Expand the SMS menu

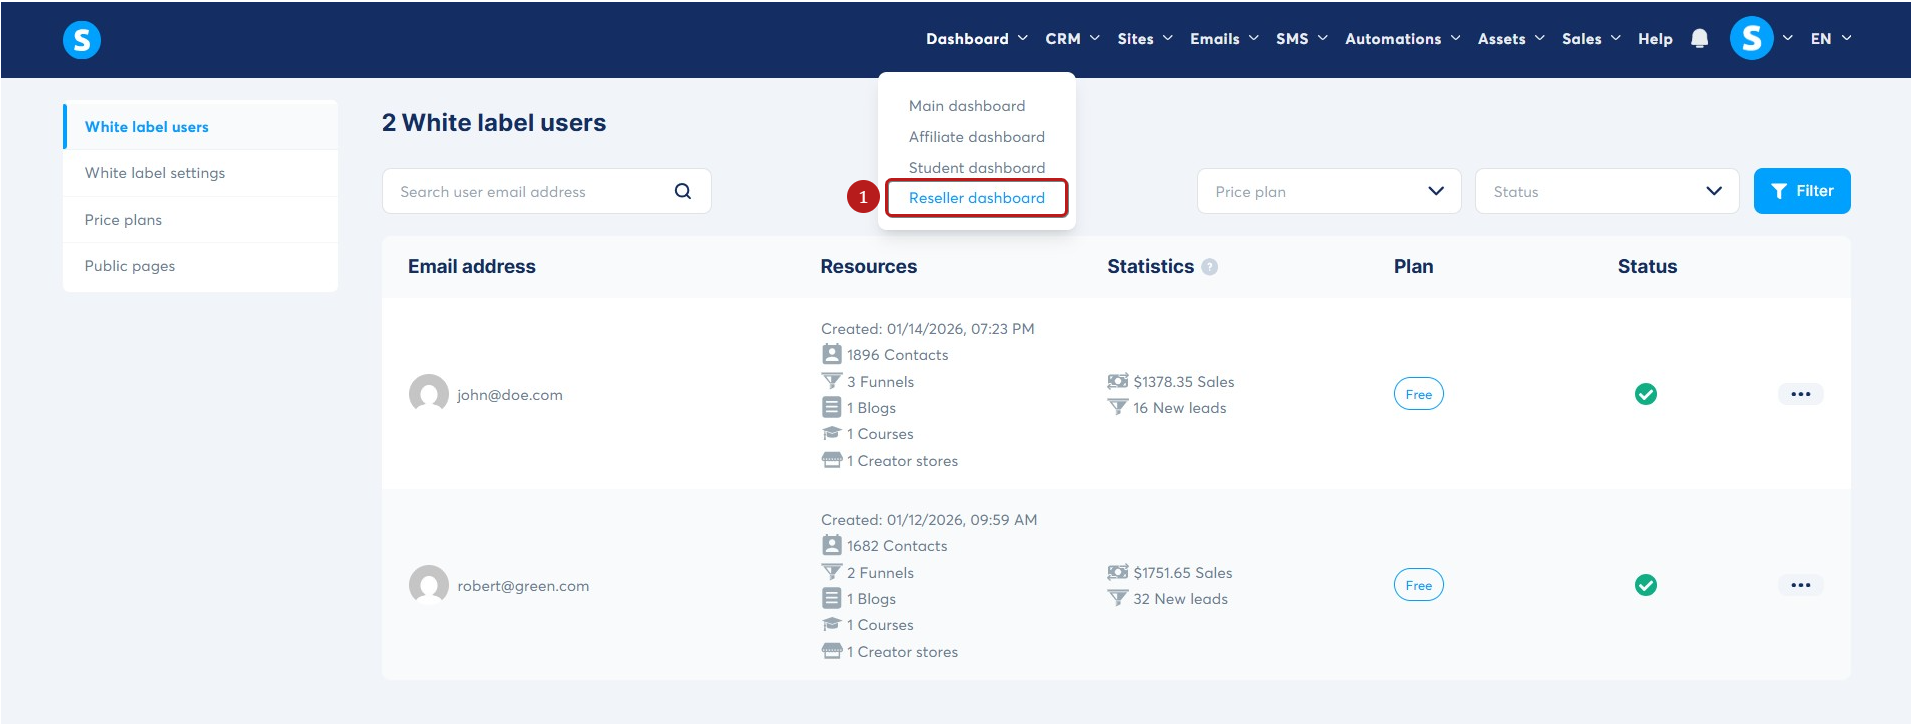(1302, 39)
